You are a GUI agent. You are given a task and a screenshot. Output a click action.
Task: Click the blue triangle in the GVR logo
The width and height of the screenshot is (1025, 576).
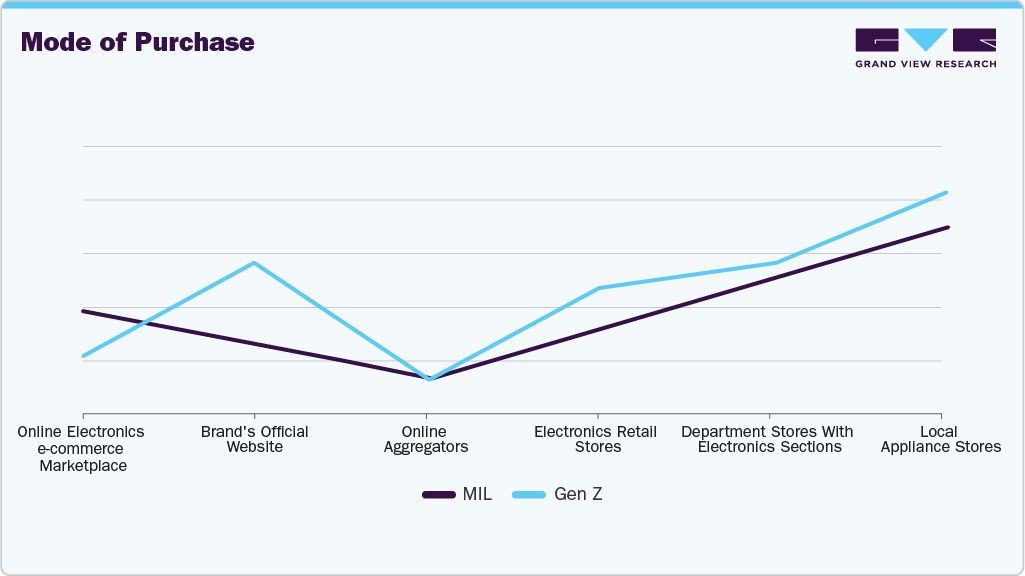pos(925,40)
